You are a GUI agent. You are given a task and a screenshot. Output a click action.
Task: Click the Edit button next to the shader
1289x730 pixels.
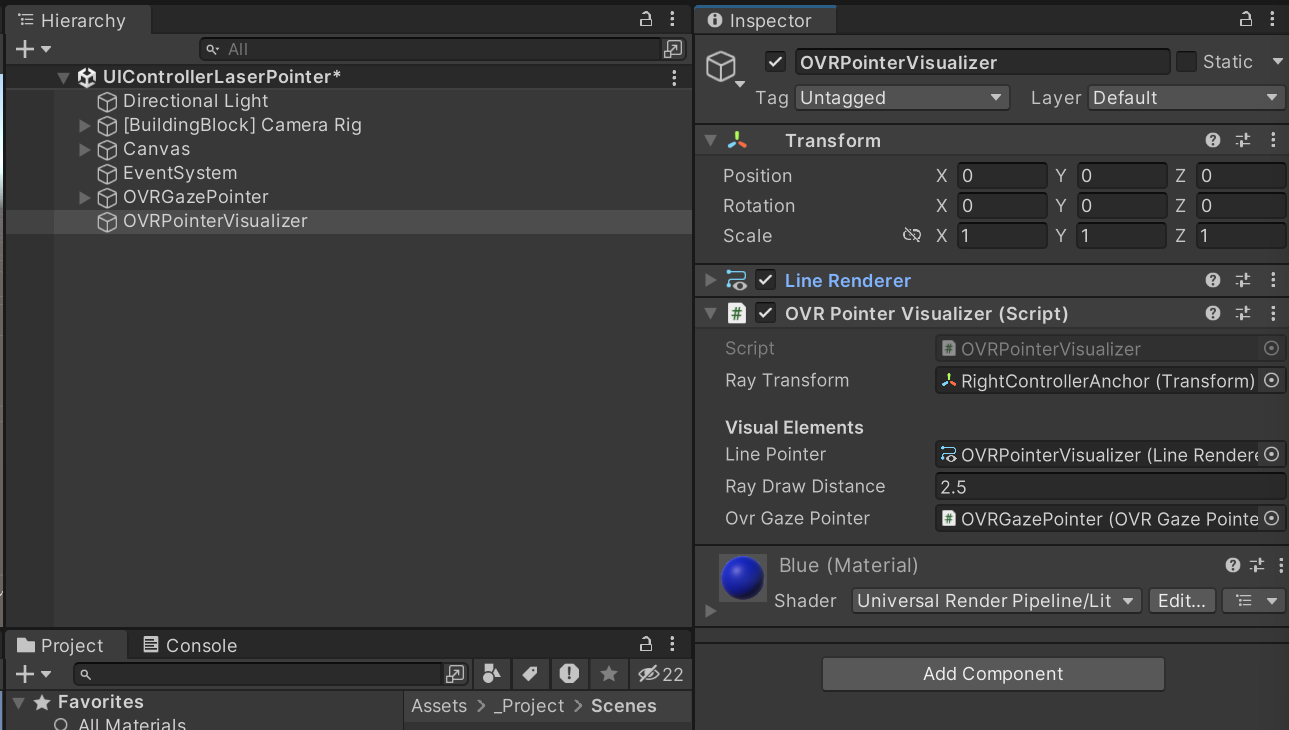(x=1181, y=601)
